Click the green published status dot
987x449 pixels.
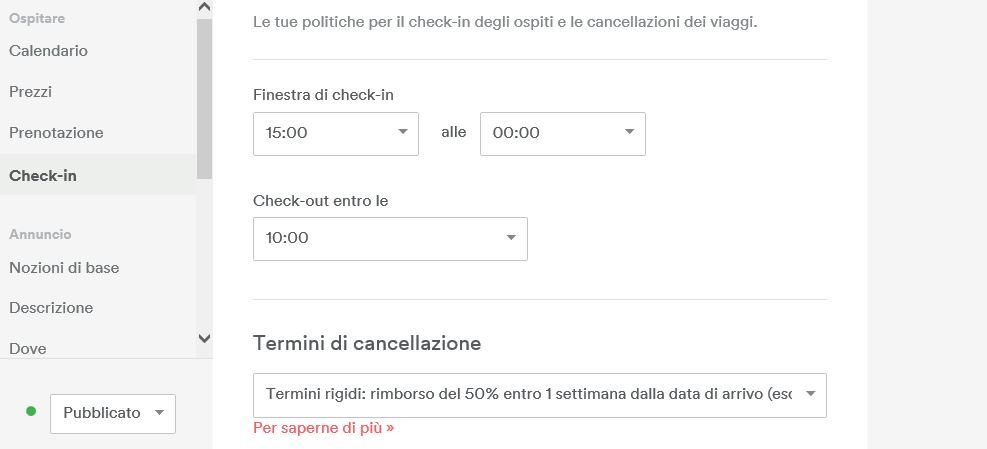point(31,411)
